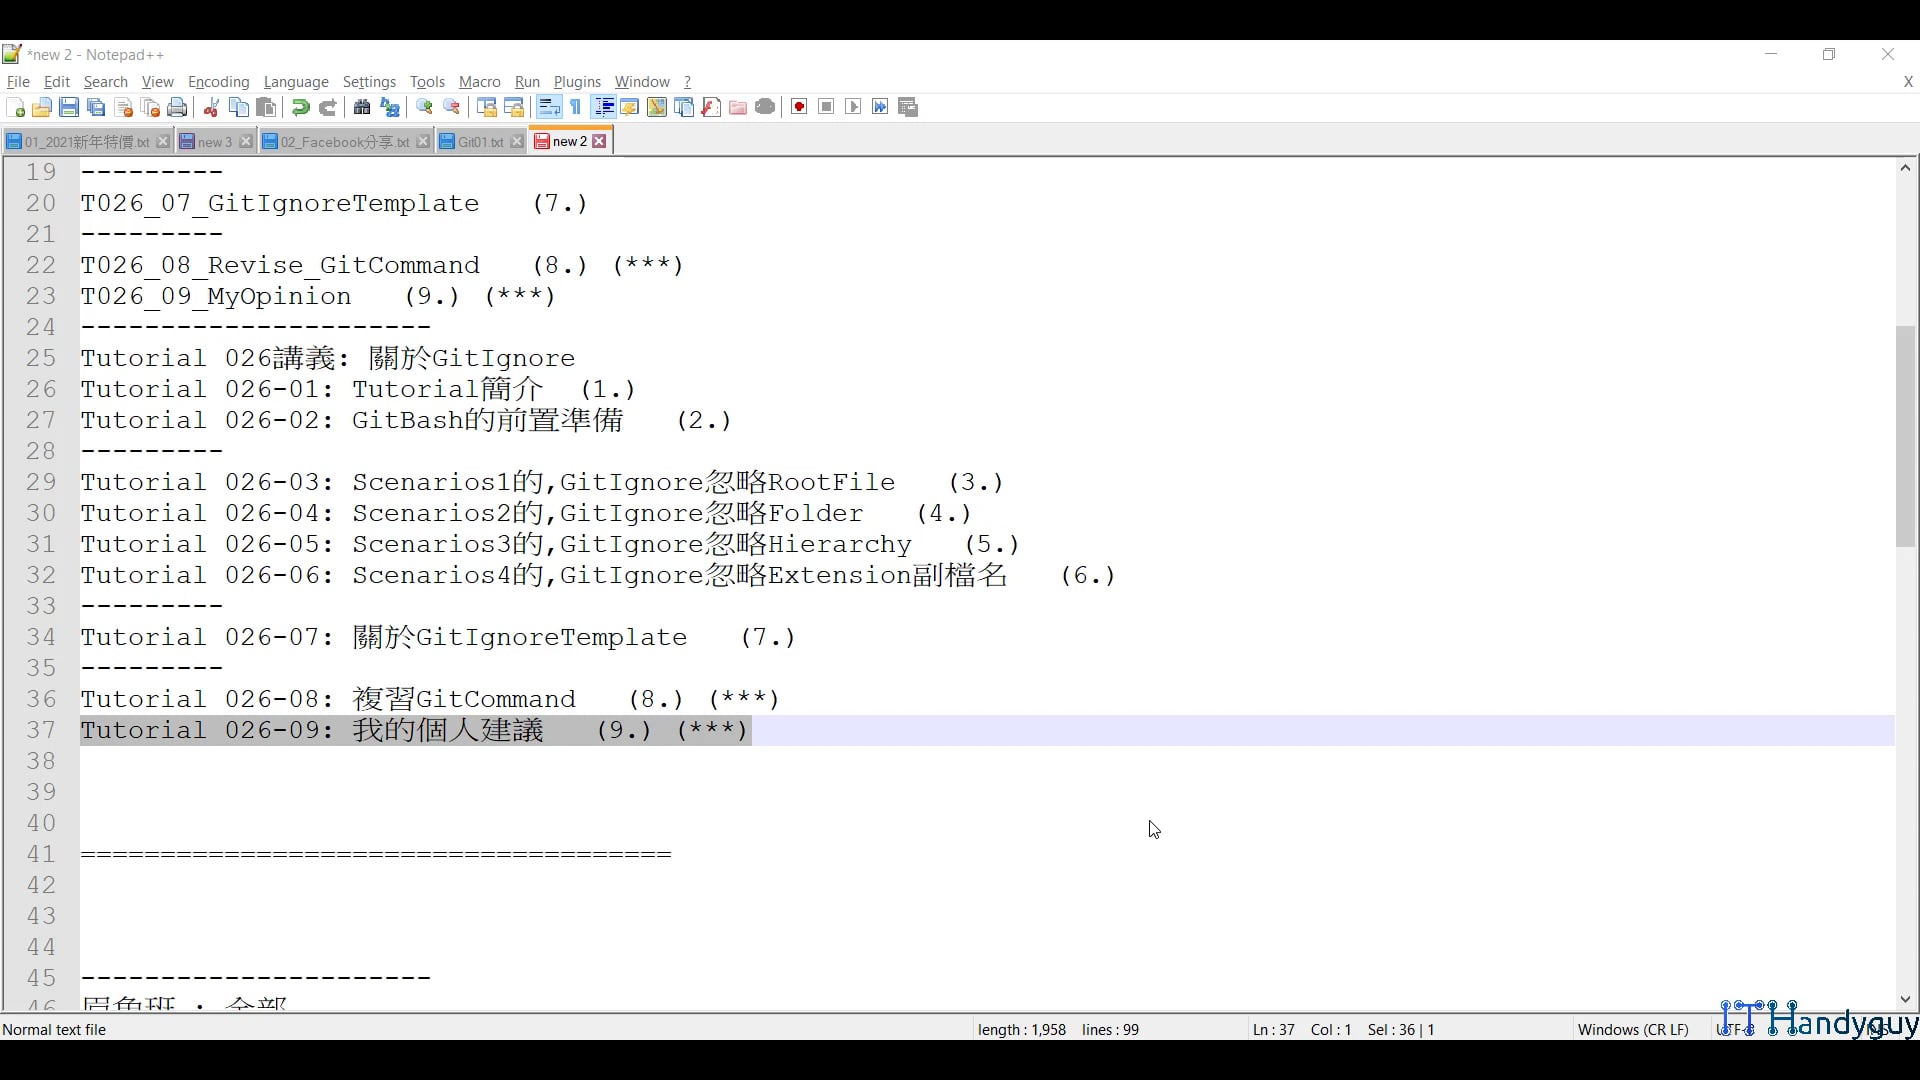Screen dimensions: 1920x1080
Task: Open the Language menu
Action: coord(296,82)
